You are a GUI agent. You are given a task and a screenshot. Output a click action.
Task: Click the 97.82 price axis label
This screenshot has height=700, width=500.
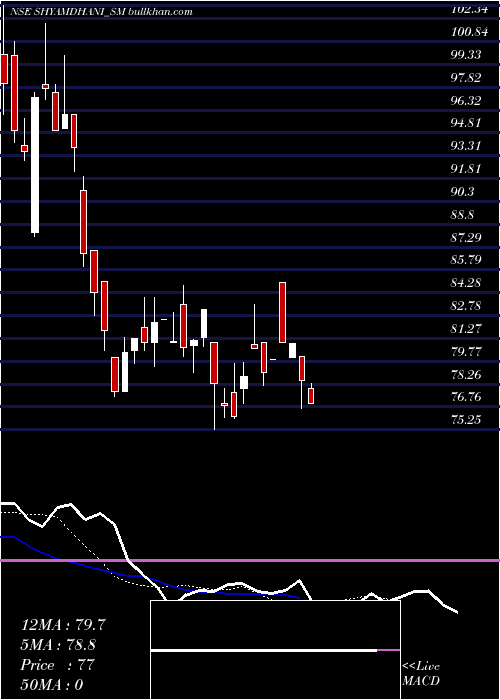tap(466, 78)
